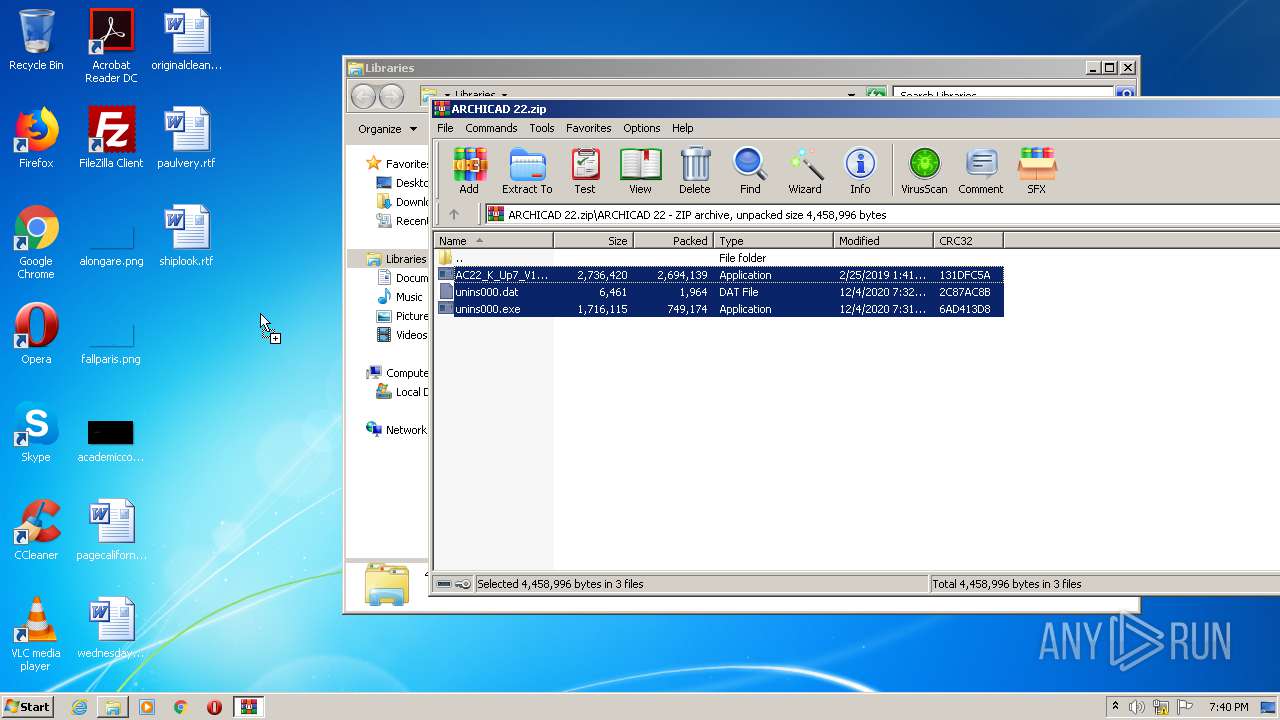
Task: Click WinRAR taskbar button
Action: [x=249, y=707]
